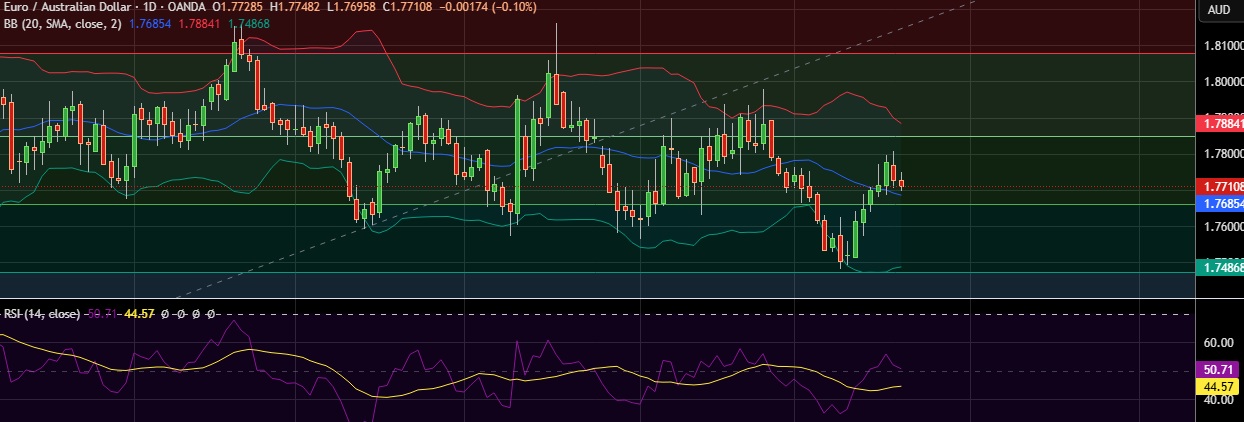
Task: Click the yellow 44.57 RSI tag on the axis
Action: (1218, 386)
